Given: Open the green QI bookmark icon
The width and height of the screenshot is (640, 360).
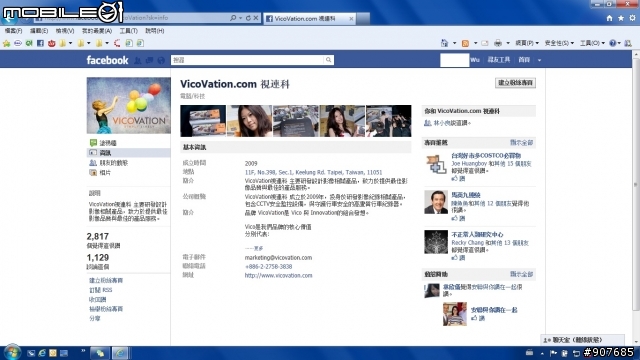Looking at the screenshot, I should pos(29,43).
